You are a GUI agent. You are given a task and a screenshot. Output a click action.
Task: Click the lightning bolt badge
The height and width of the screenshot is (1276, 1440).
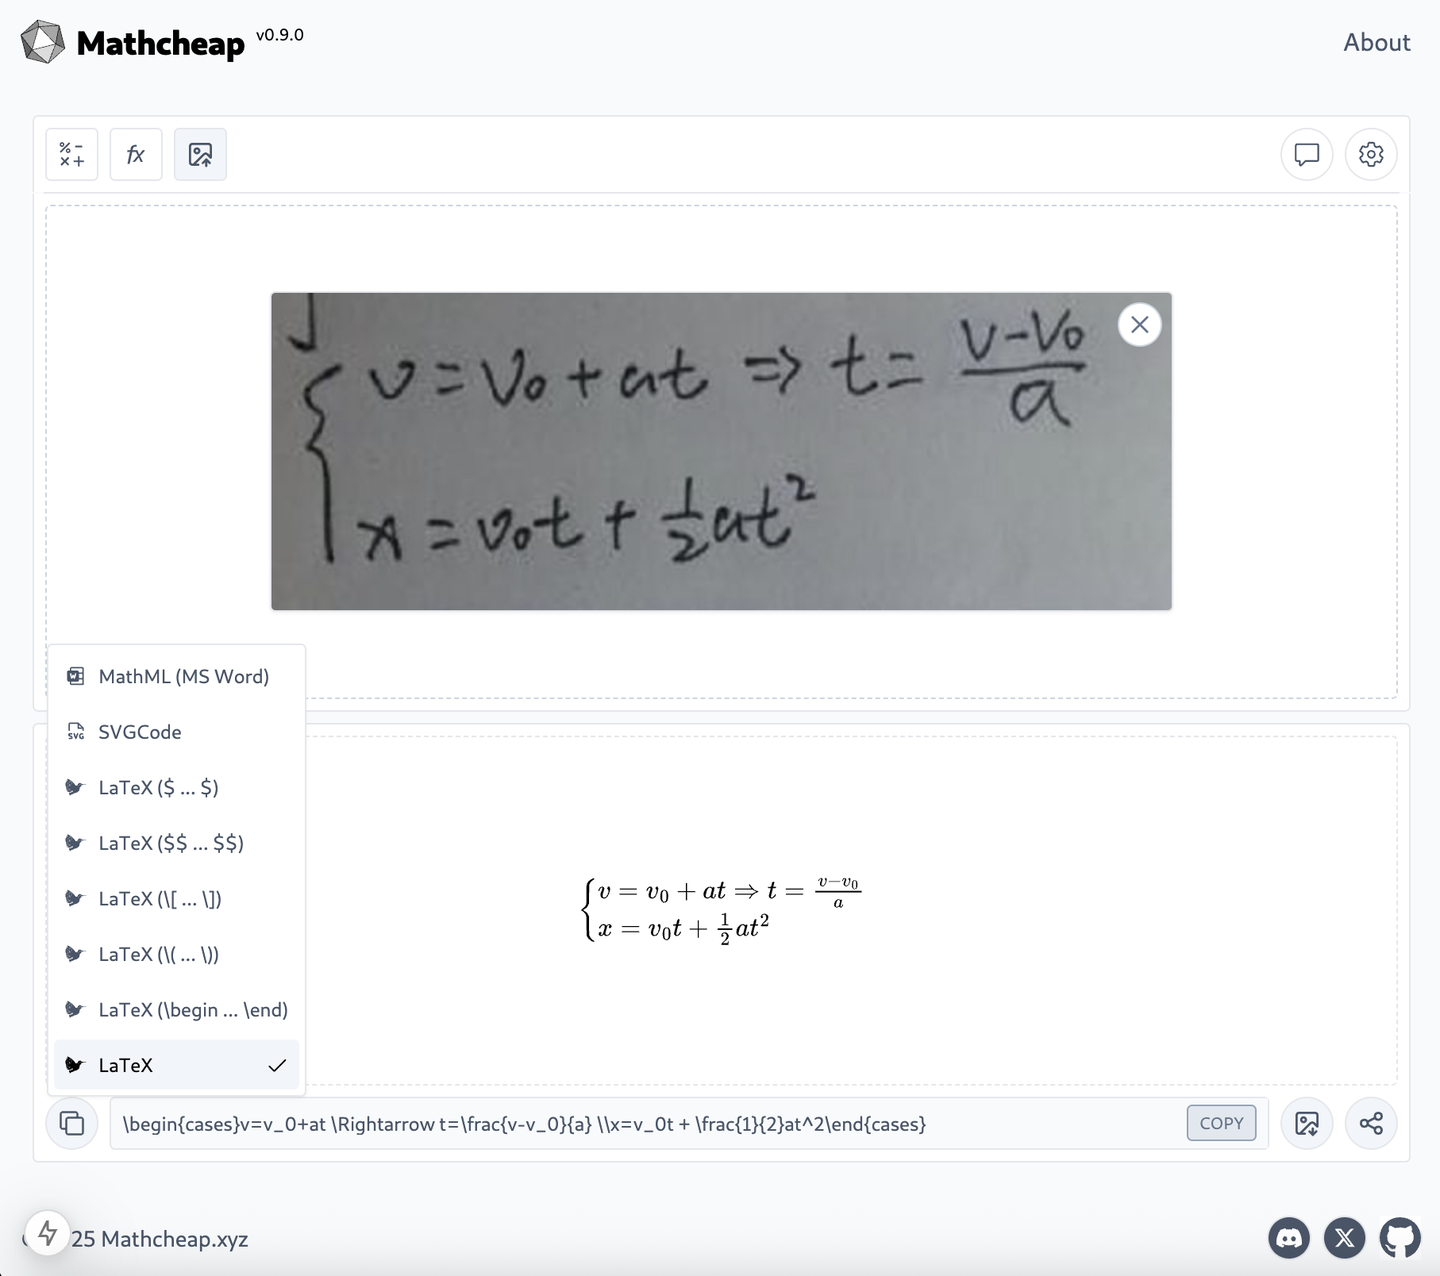(x=47, y=1233)
